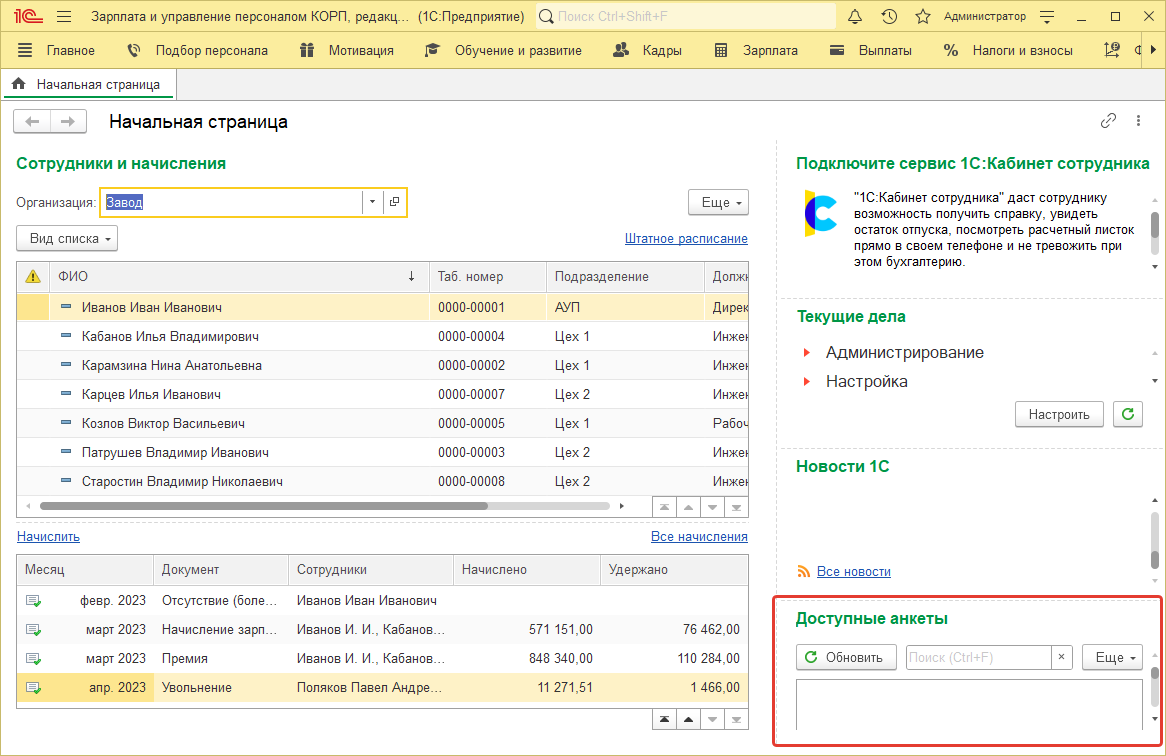Select the Отсутствие (боле… document row
1166x756 pixels.
(382, 601)
